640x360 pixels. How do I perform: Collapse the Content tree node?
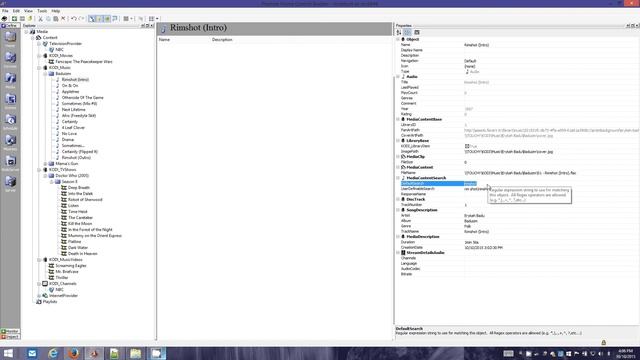click(x=33, y=38)
